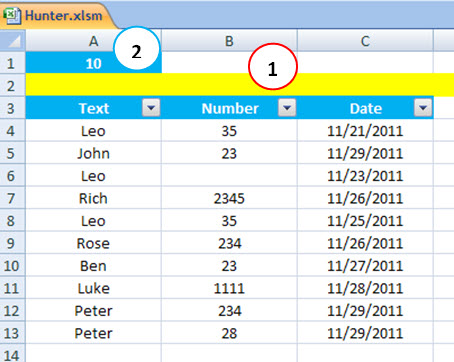Select row 2 header
Screen dimensions: 454x362
point(12,86)
